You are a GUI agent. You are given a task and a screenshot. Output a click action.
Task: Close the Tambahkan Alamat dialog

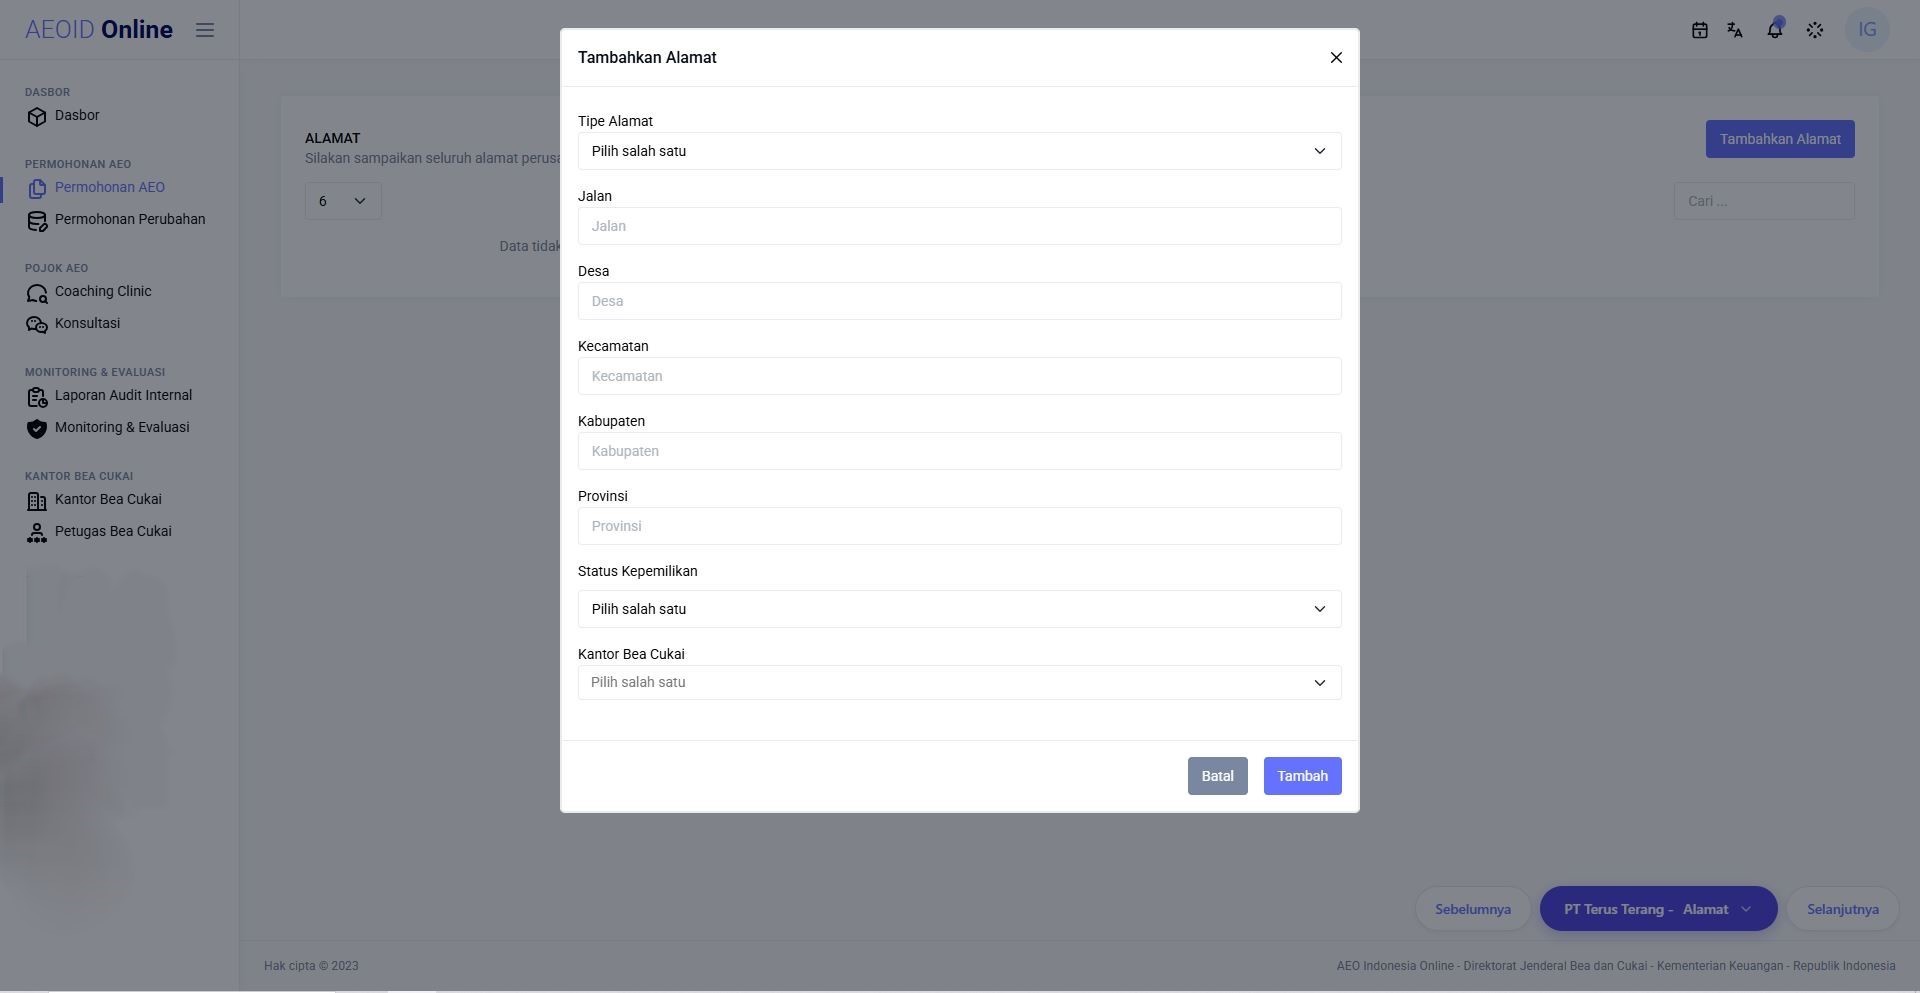(x=1336, y=58)
